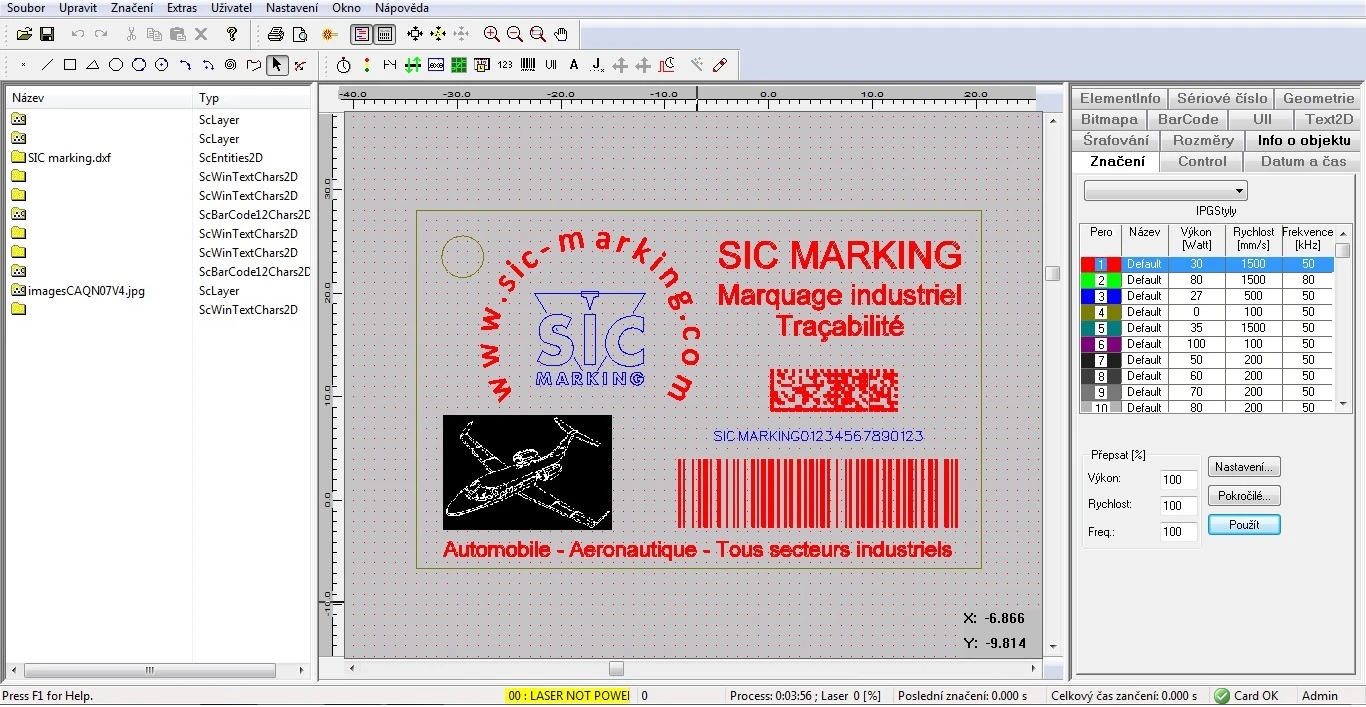Switch to the Geometrie tab
This screenshot has height=707, width=1366.
point(1318,98)
